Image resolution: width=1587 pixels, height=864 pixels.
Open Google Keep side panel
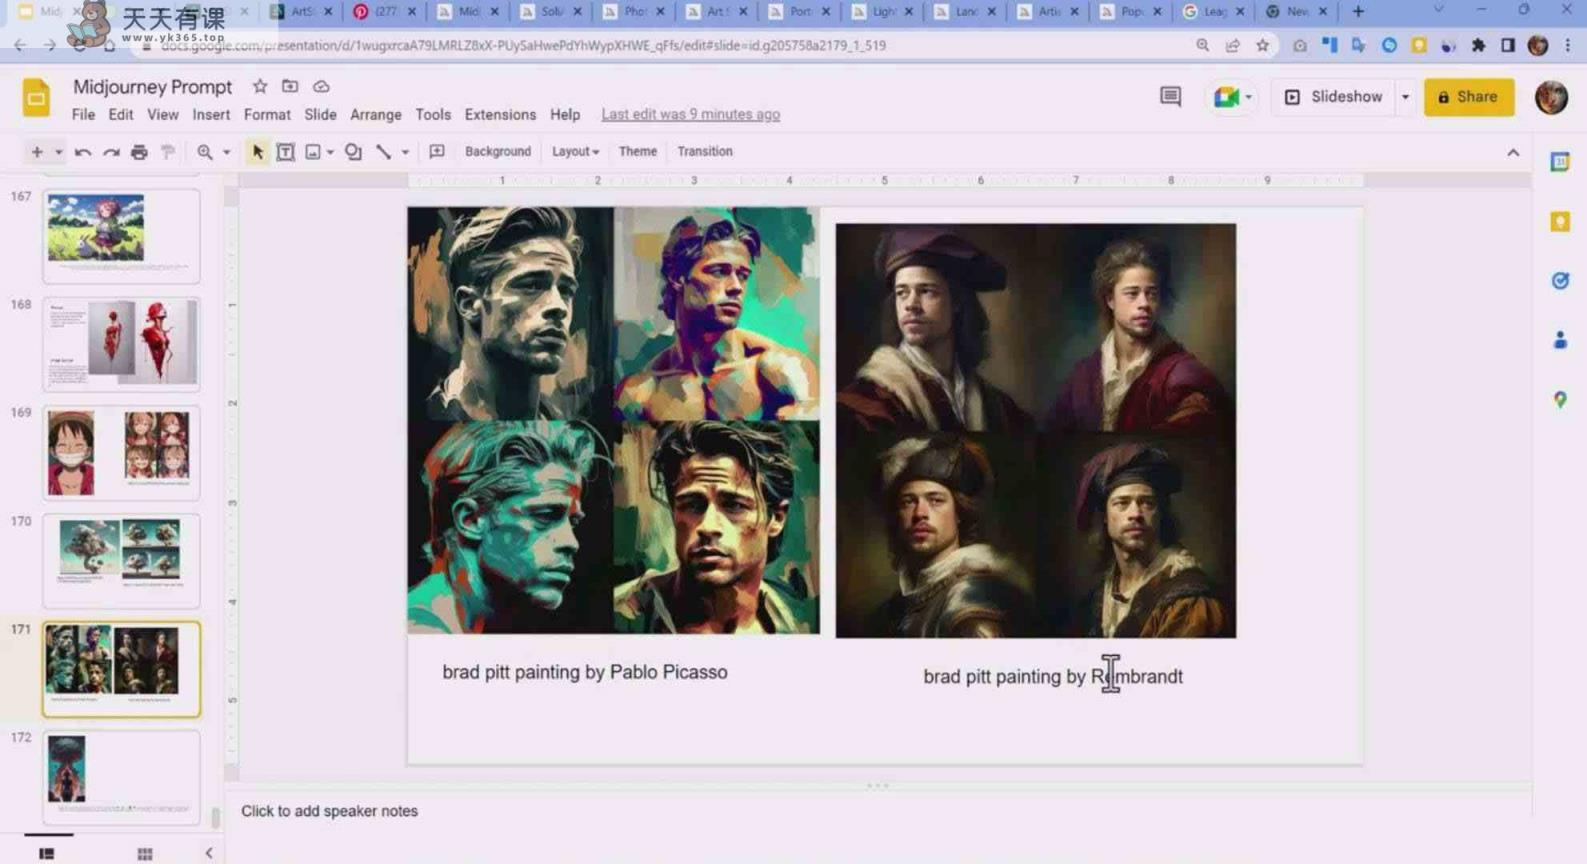coord(1560,222)
